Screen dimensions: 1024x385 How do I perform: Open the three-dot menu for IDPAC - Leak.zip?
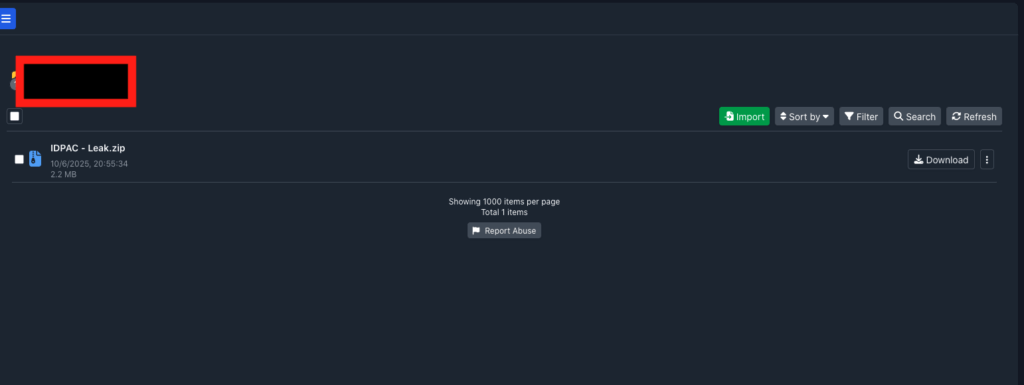pos(987,159)
